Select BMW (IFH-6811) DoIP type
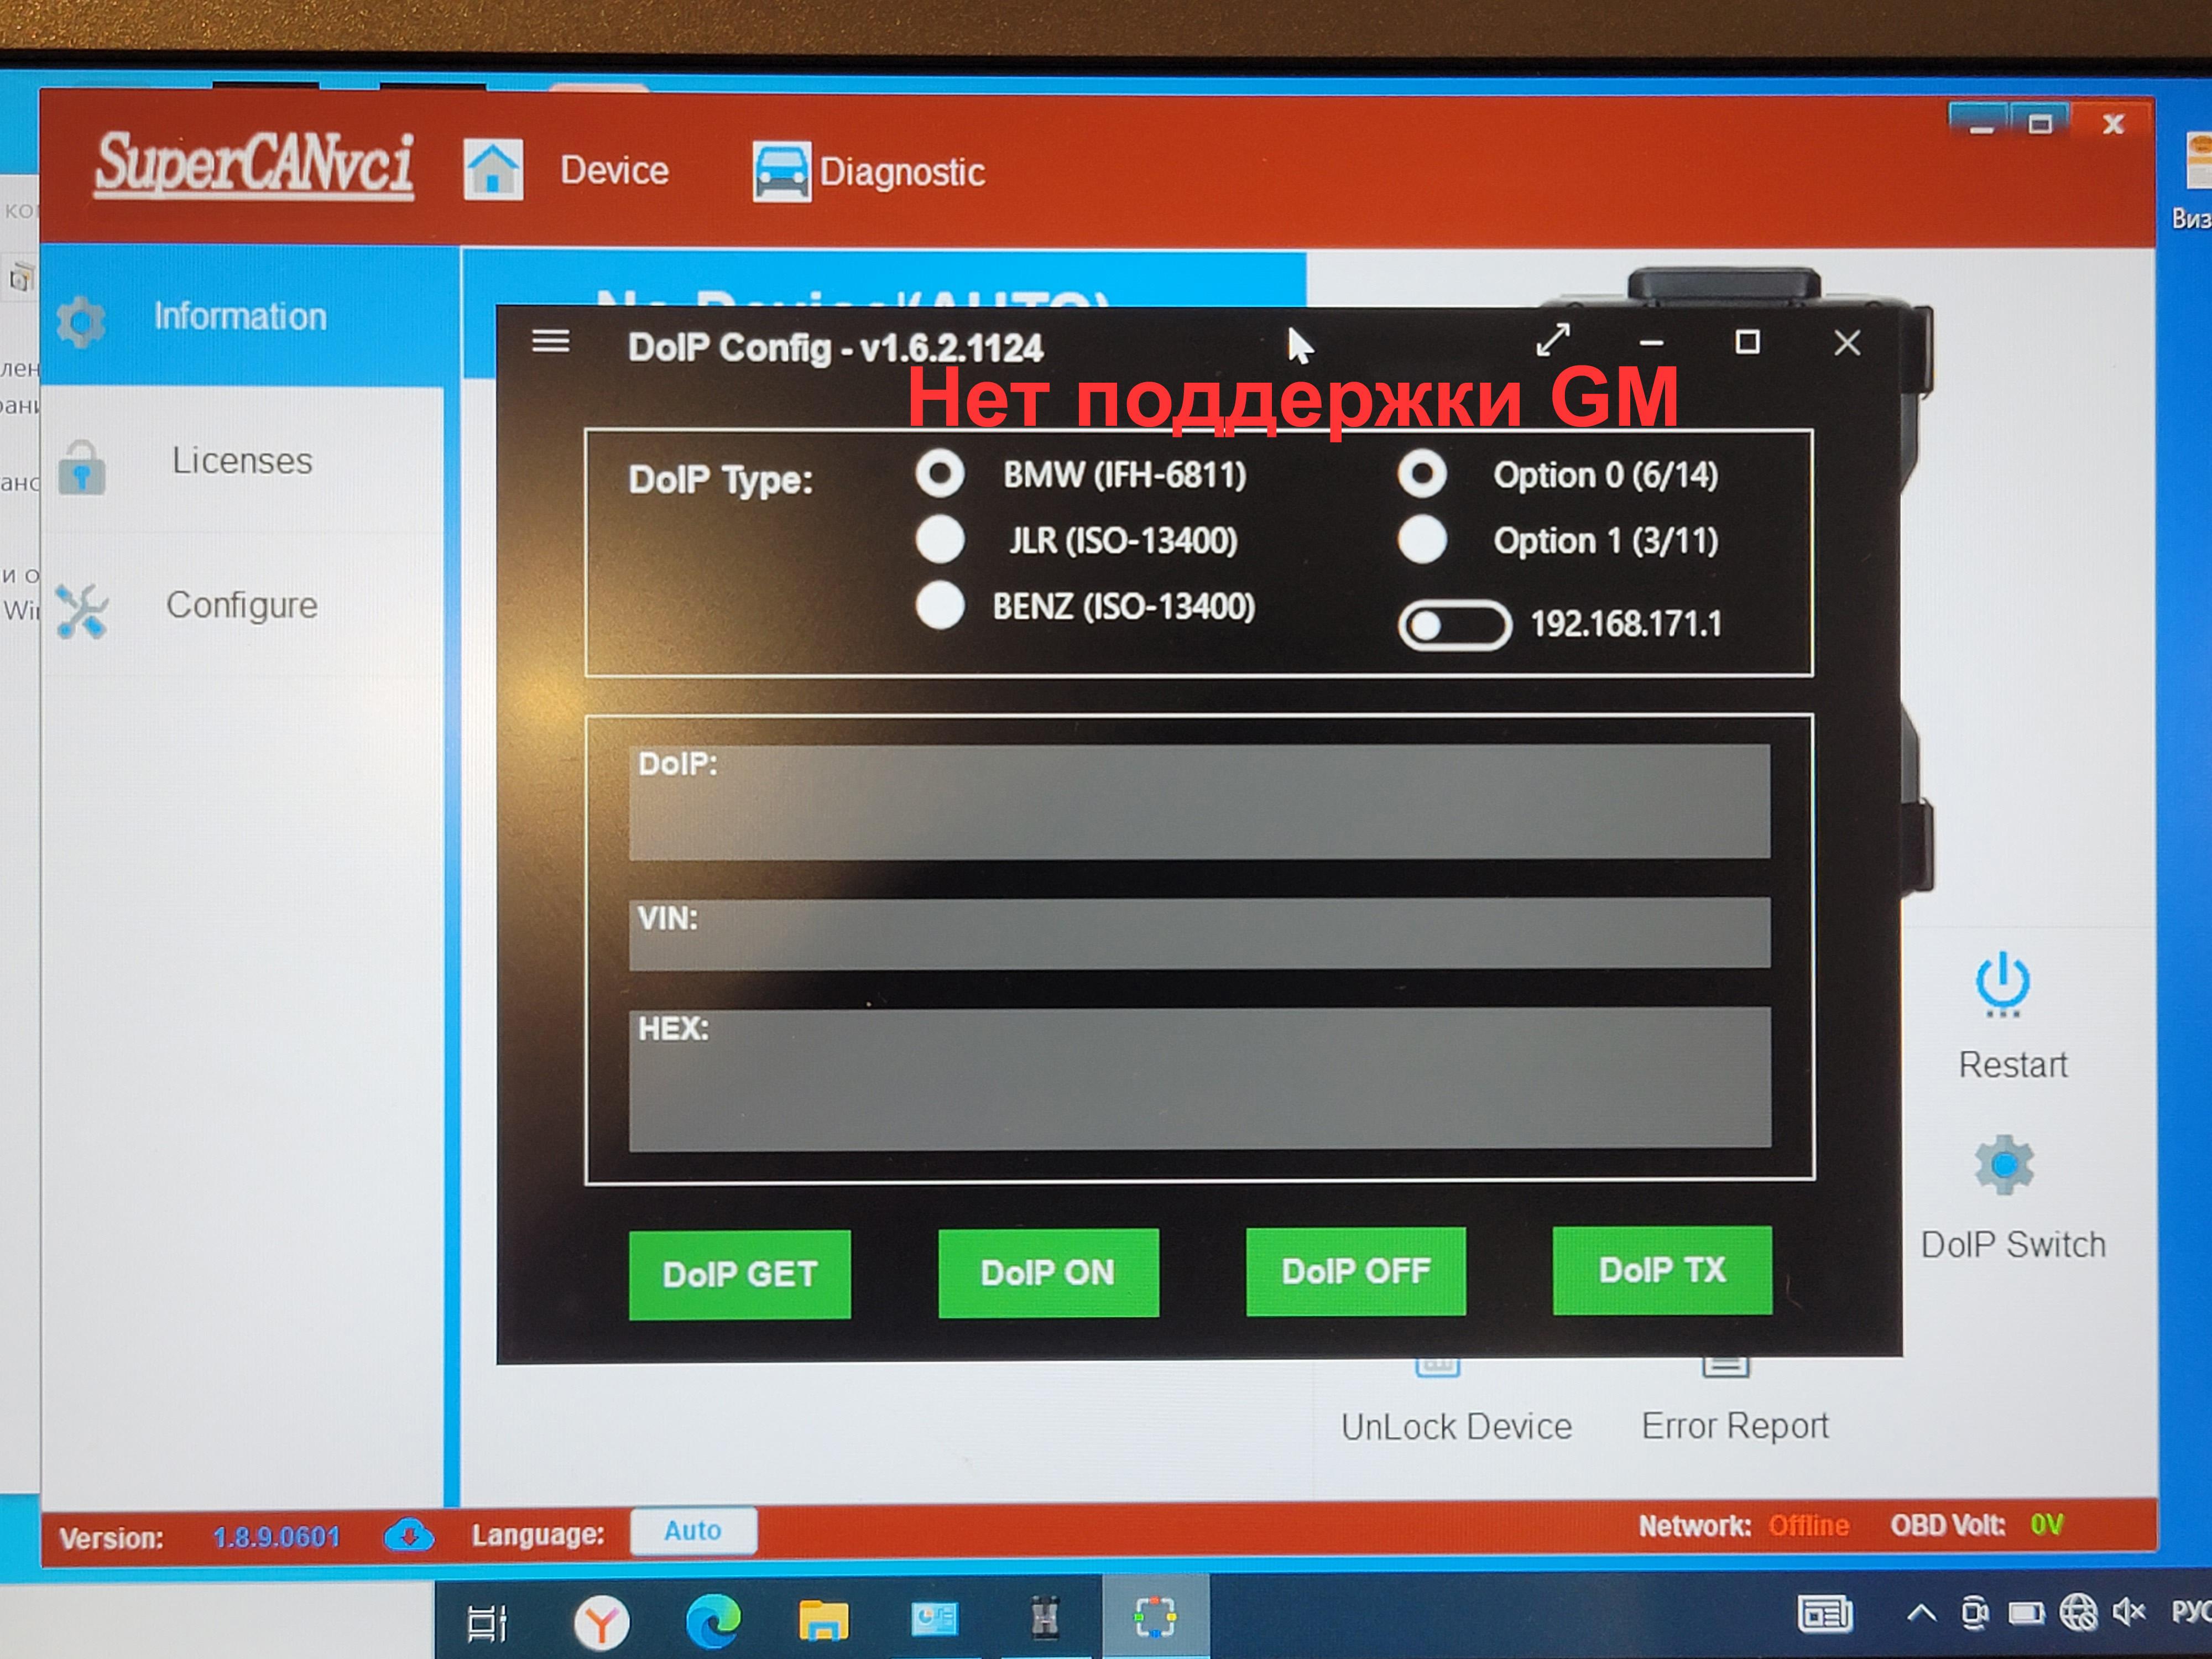Image resolution: width=2212 pixels, height=1659 pixels. 940,474
